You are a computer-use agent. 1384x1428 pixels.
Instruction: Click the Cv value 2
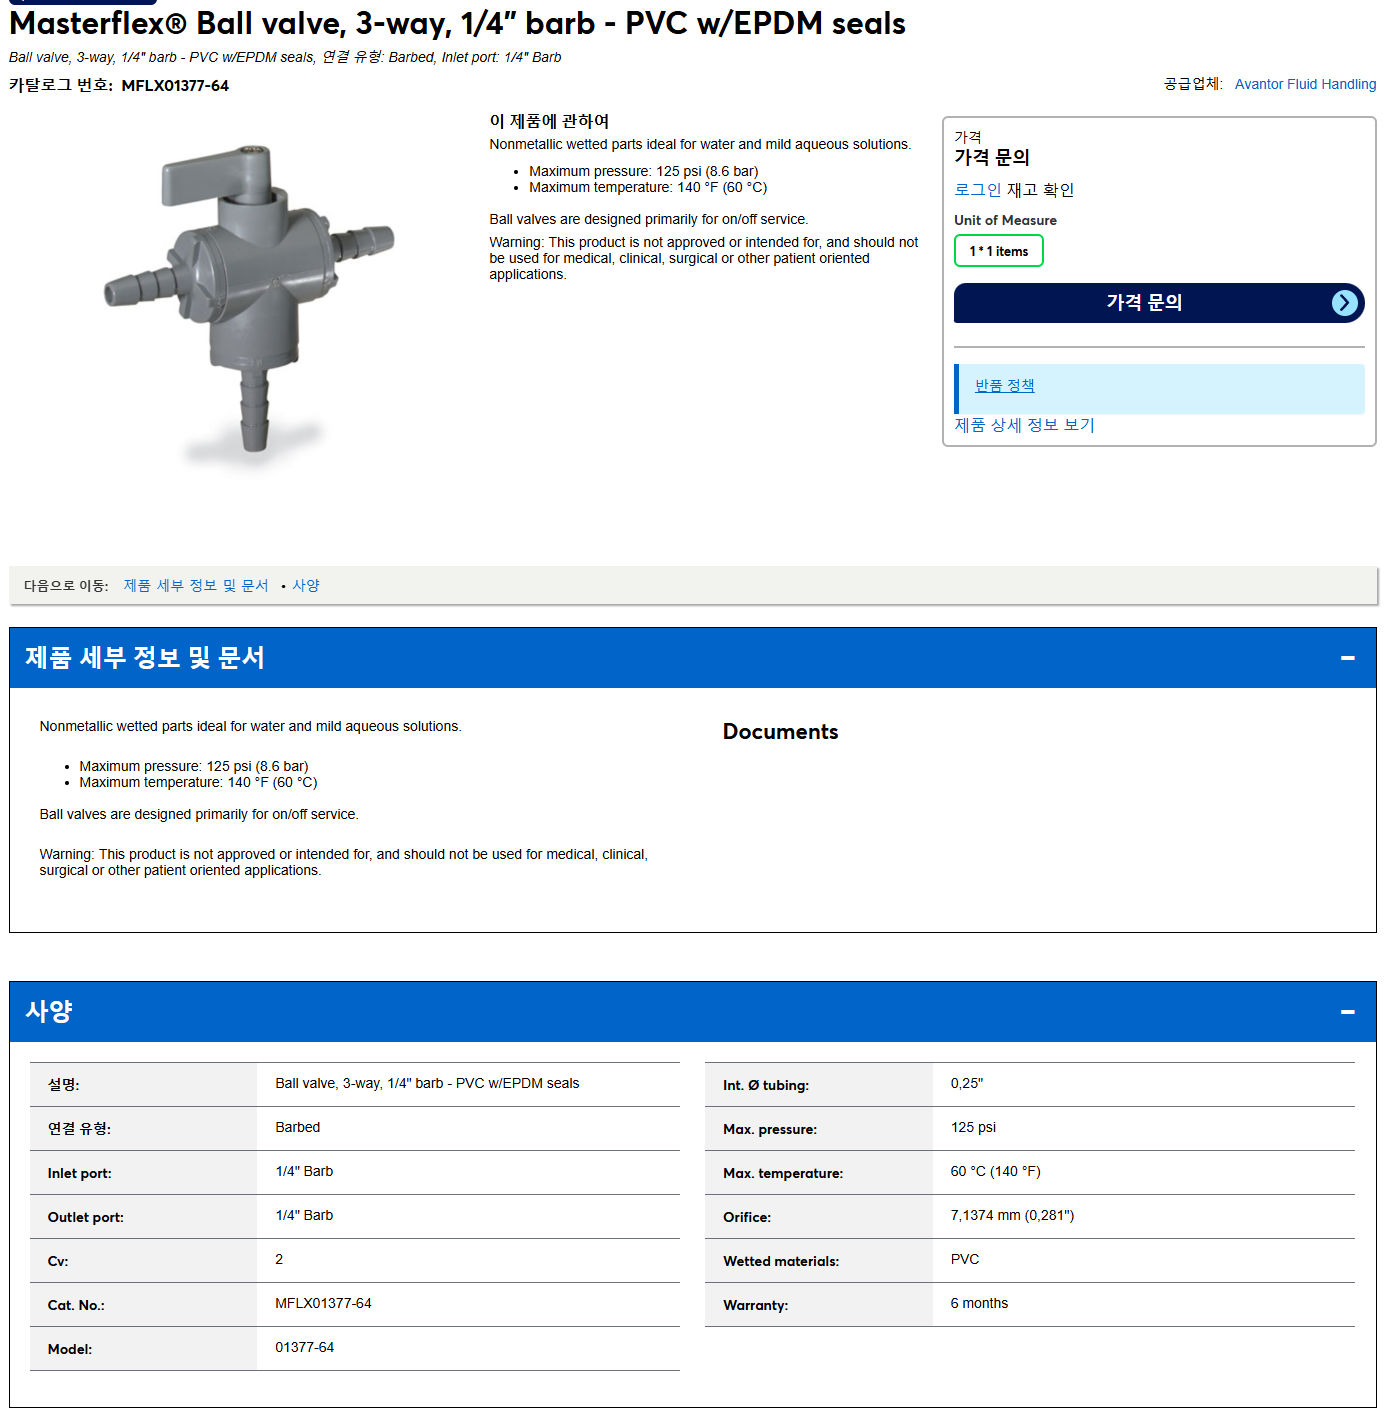(x=279, y=1260)
